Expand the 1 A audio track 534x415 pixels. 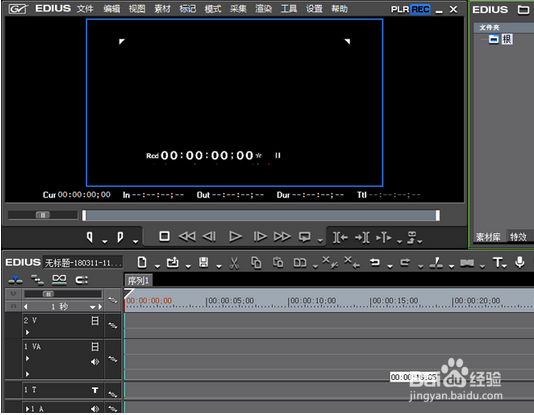tap(28, 409)
